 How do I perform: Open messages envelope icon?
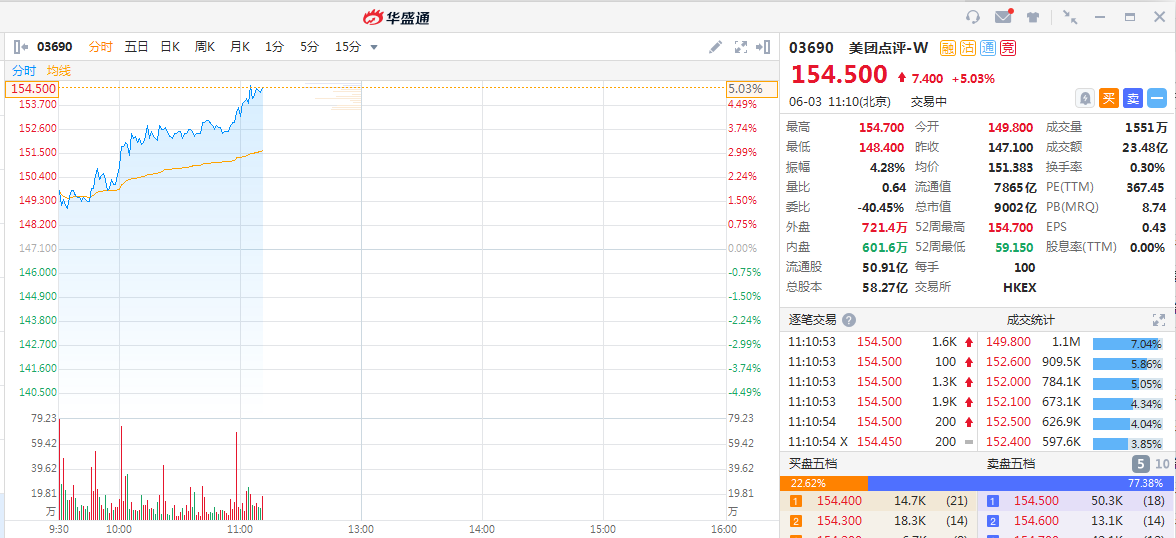[x=1004, y=17]
